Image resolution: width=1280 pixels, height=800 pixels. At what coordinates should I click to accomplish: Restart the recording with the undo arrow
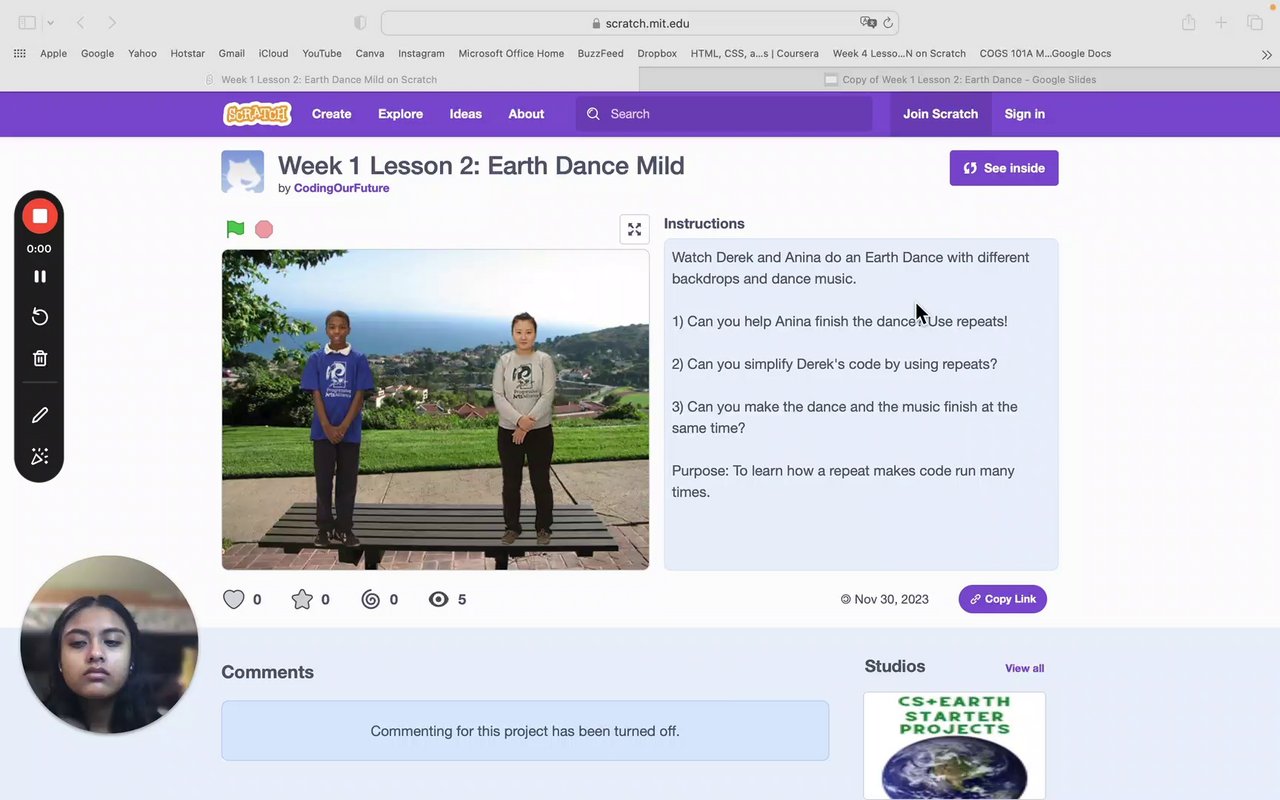coord(40,317)
